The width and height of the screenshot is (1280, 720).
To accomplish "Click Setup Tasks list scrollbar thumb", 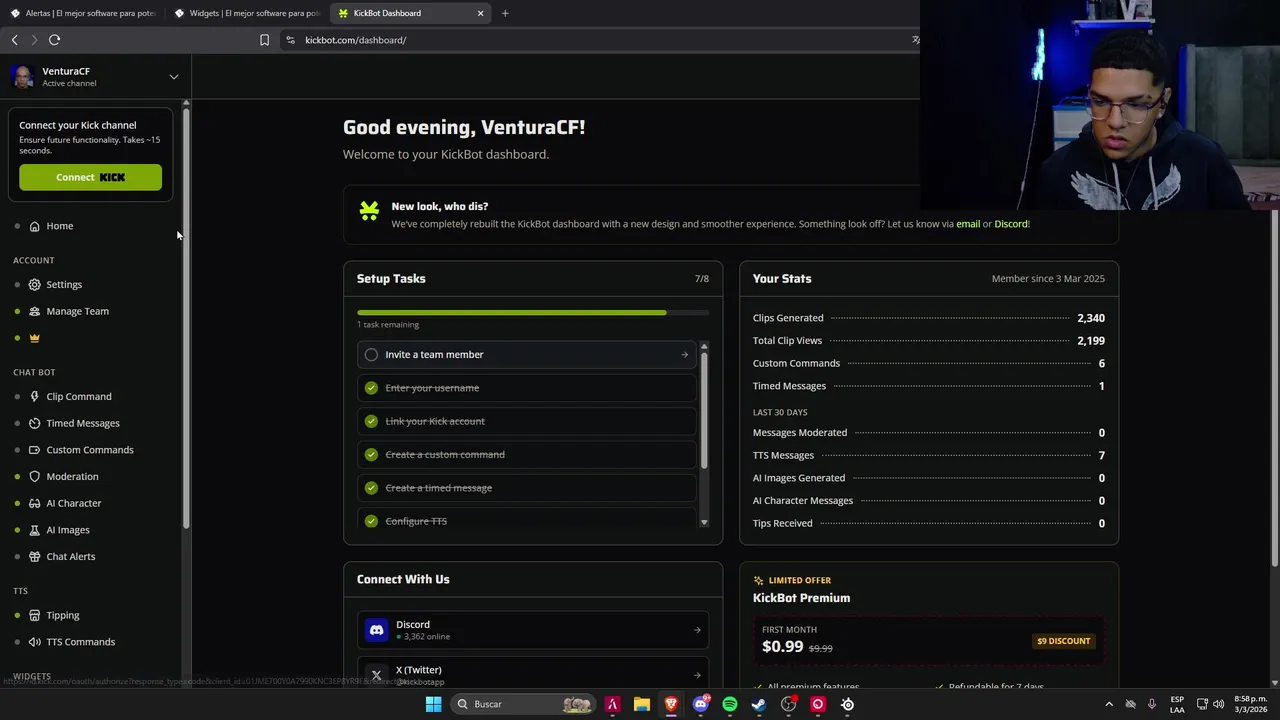I will [x=704, y=410].
